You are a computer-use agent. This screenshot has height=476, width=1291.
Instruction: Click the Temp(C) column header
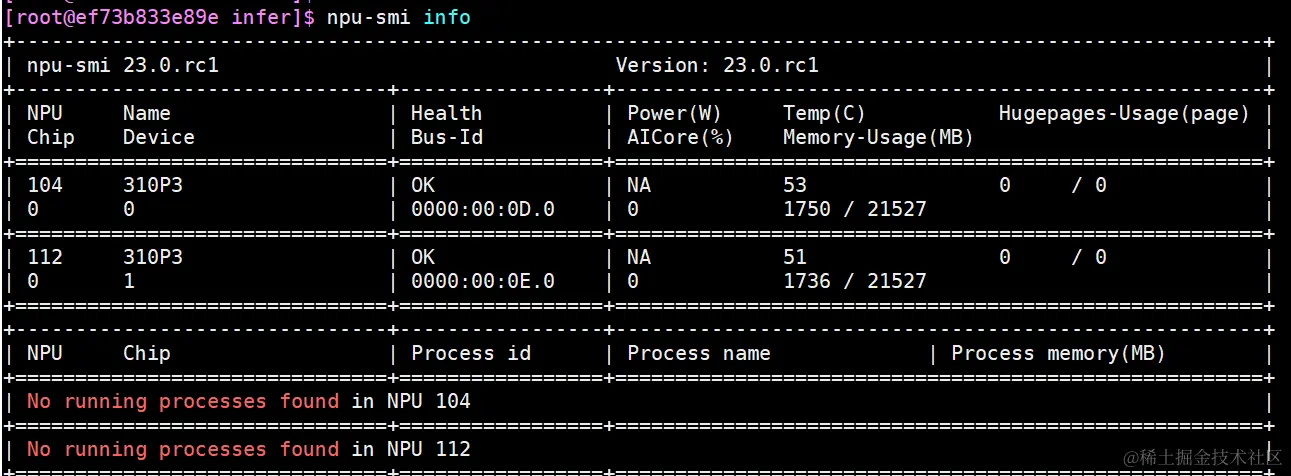tap(825, 113)
